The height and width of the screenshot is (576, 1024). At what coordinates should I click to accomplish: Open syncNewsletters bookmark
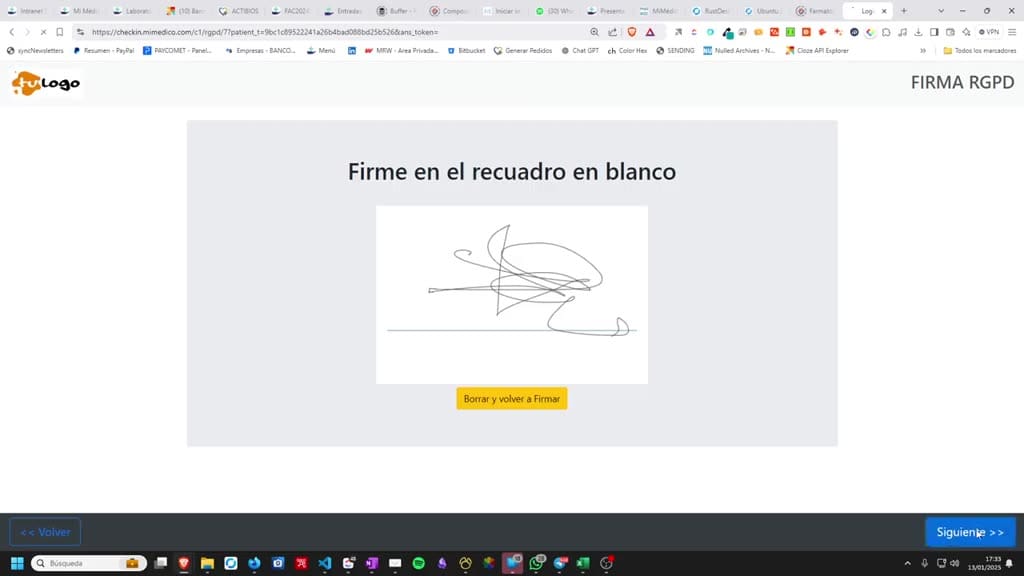35,50
